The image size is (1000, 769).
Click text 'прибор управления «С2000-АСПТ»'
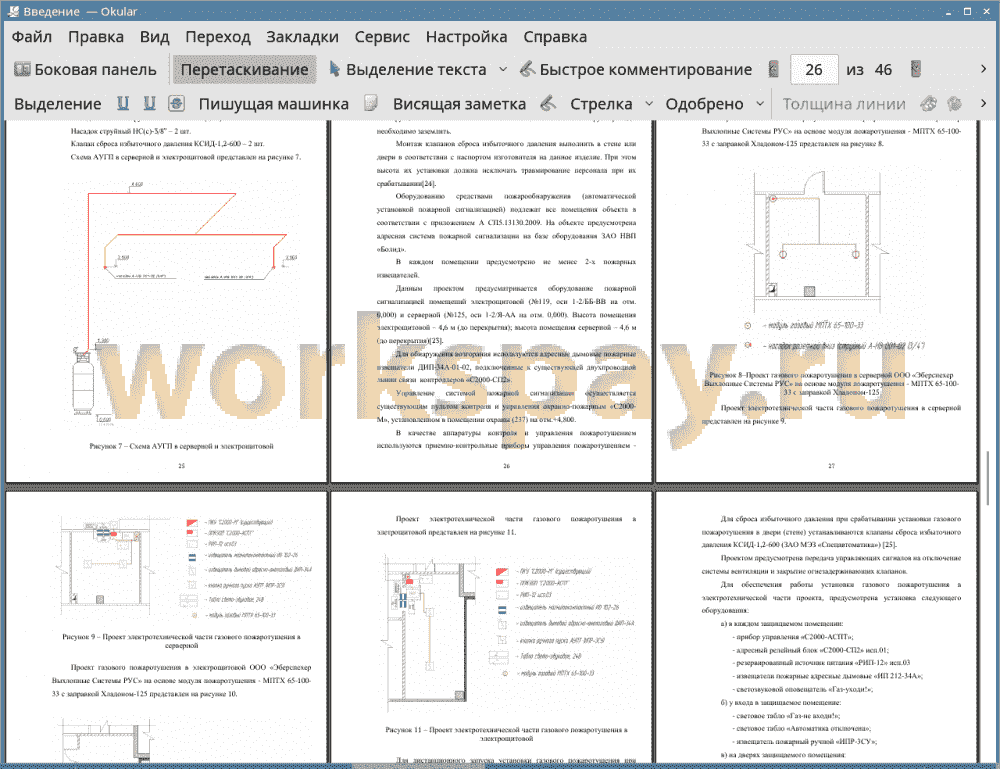794,636
